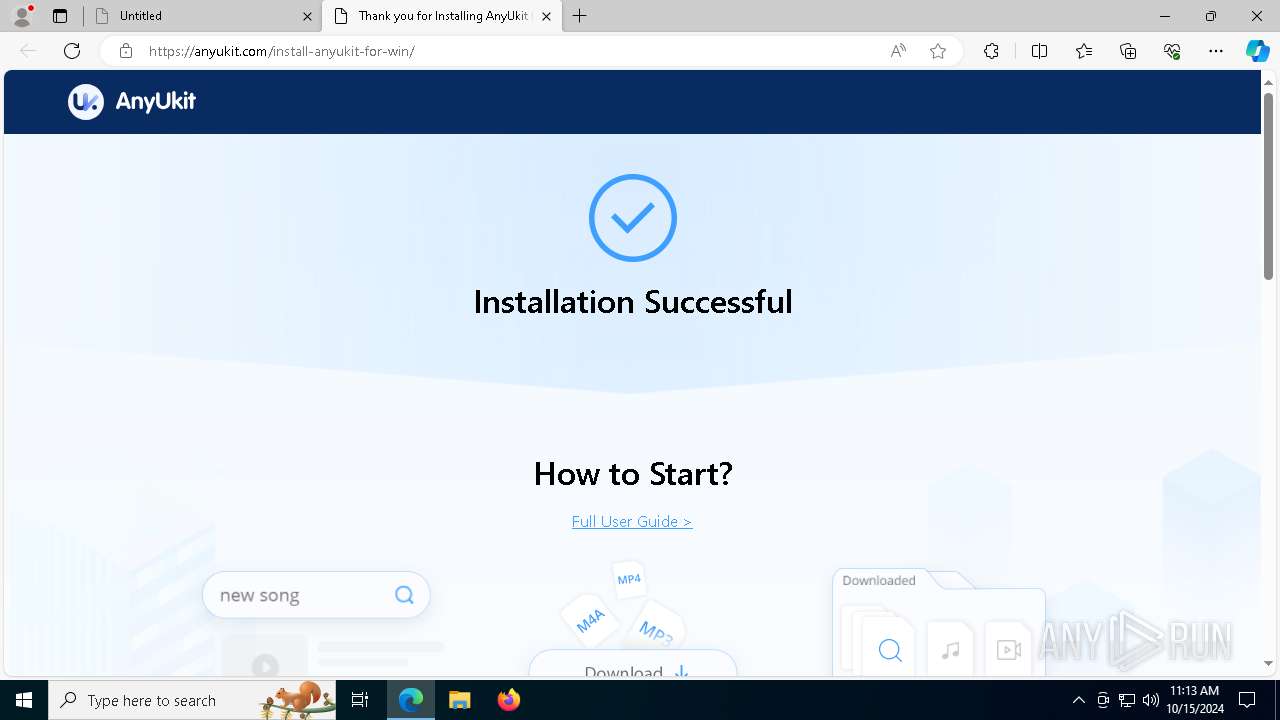Open the Full User Guide link
Viewport: 1280px width, 720px height.
click(x=632, y=521)
